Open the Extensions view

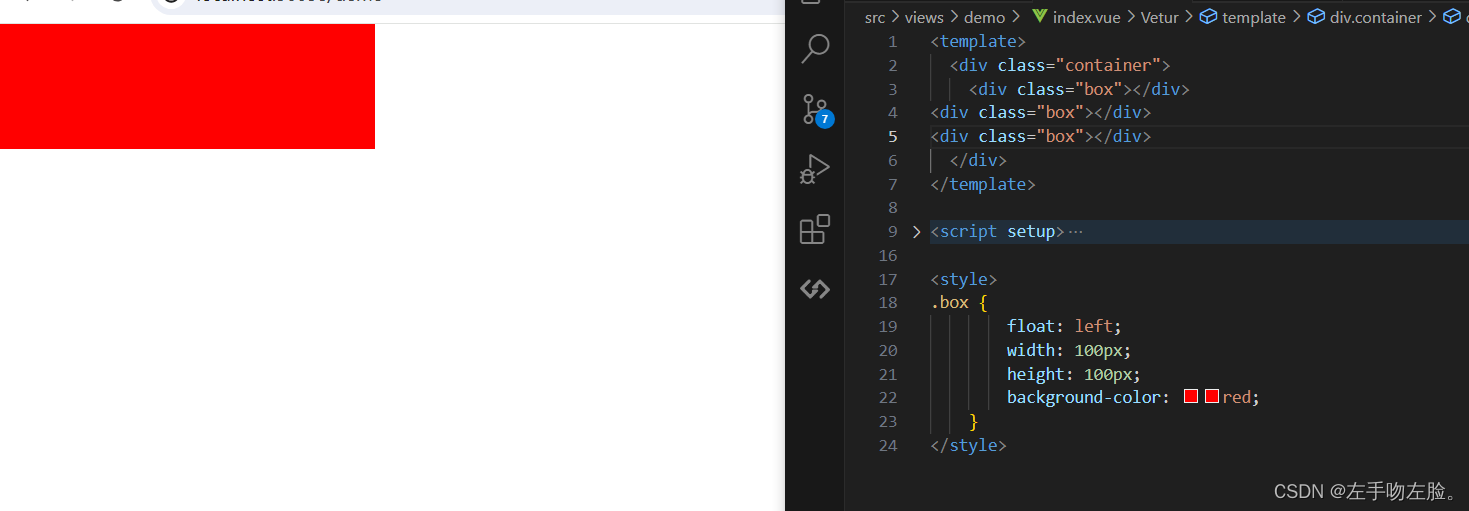click(x=815, y=229)
